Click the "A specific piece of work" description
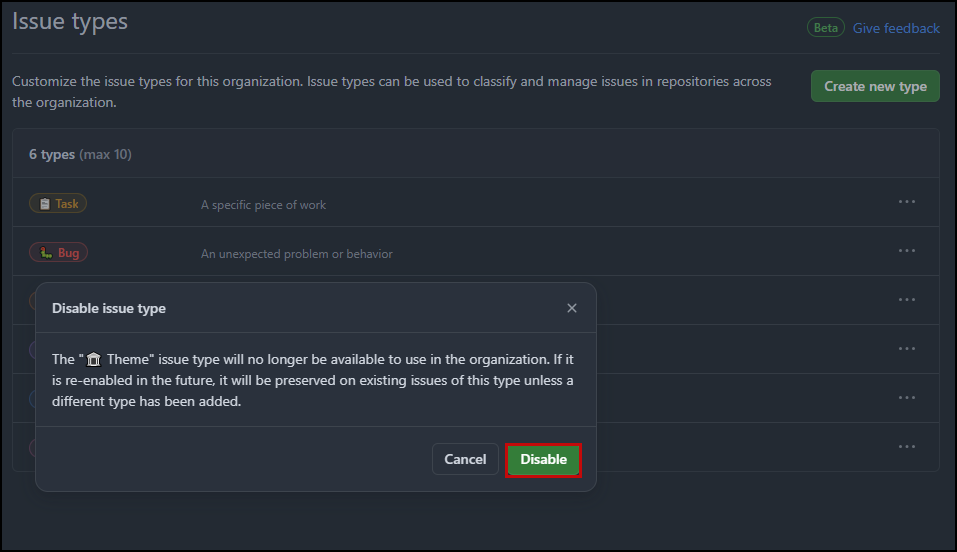Viewport: 957px width, 552px height. 264,205
